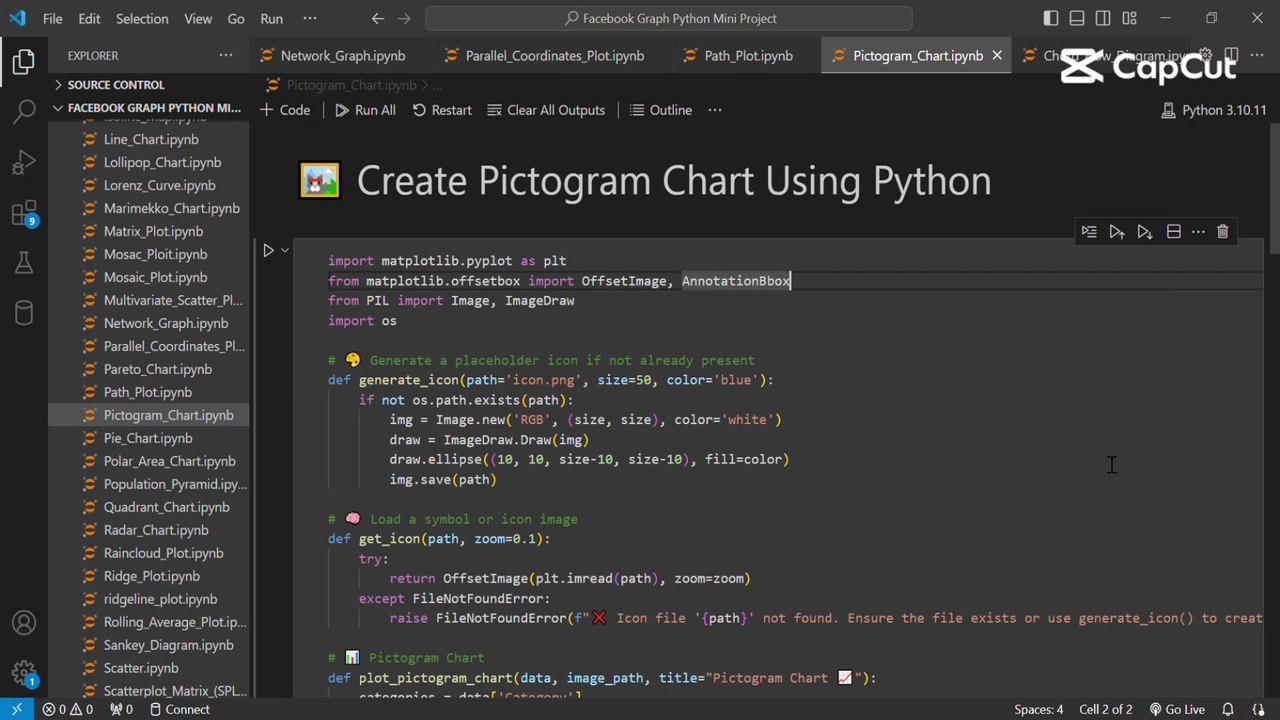Open Lollipop_Chart.ipynb in explorer
The image size is (1280, 720).
[162, 162]
